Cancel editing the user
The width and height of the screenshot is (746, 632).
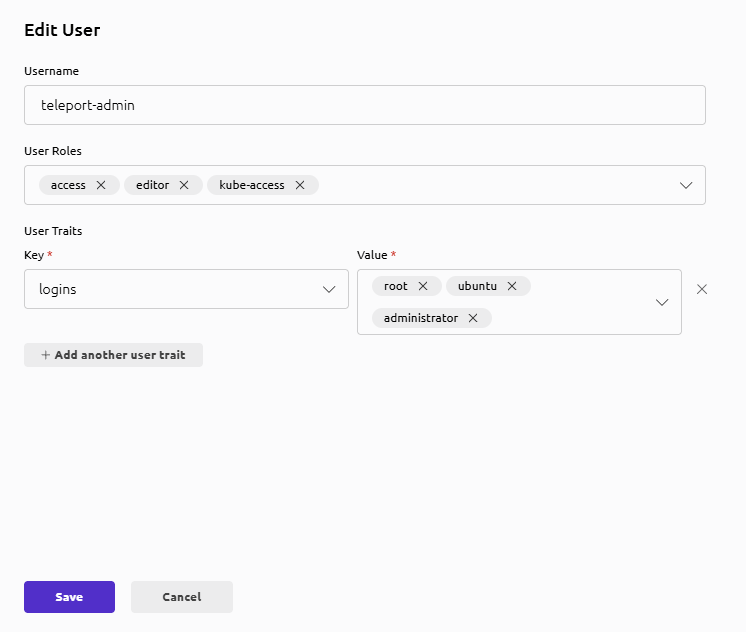(x=182, y=597)
